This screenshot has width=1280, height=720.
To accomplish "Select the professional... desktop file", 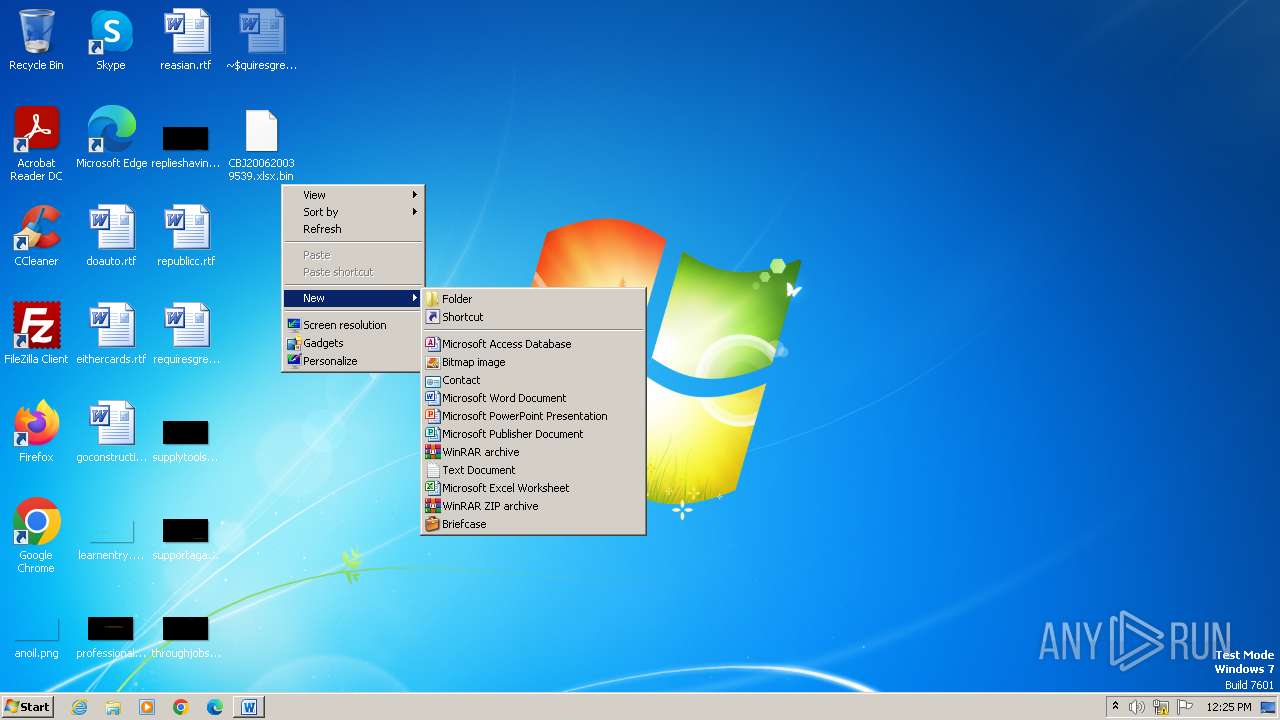I will coord(111,635).
